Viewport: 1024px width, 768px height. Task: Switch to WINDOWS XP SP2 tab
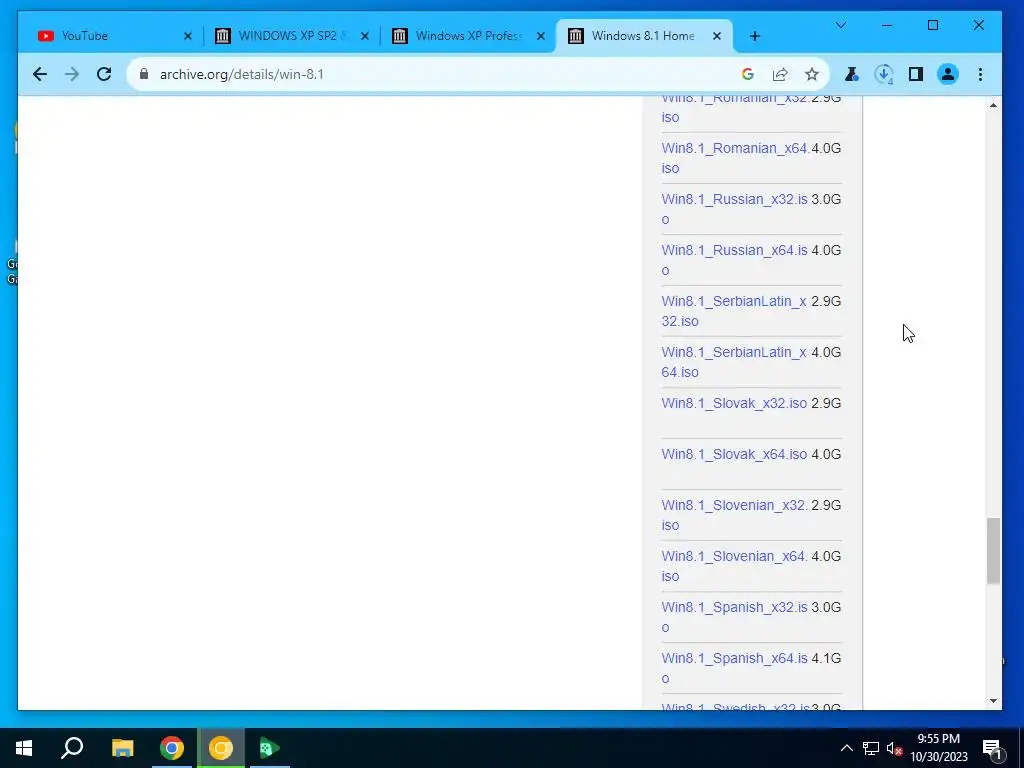(291, 36)
